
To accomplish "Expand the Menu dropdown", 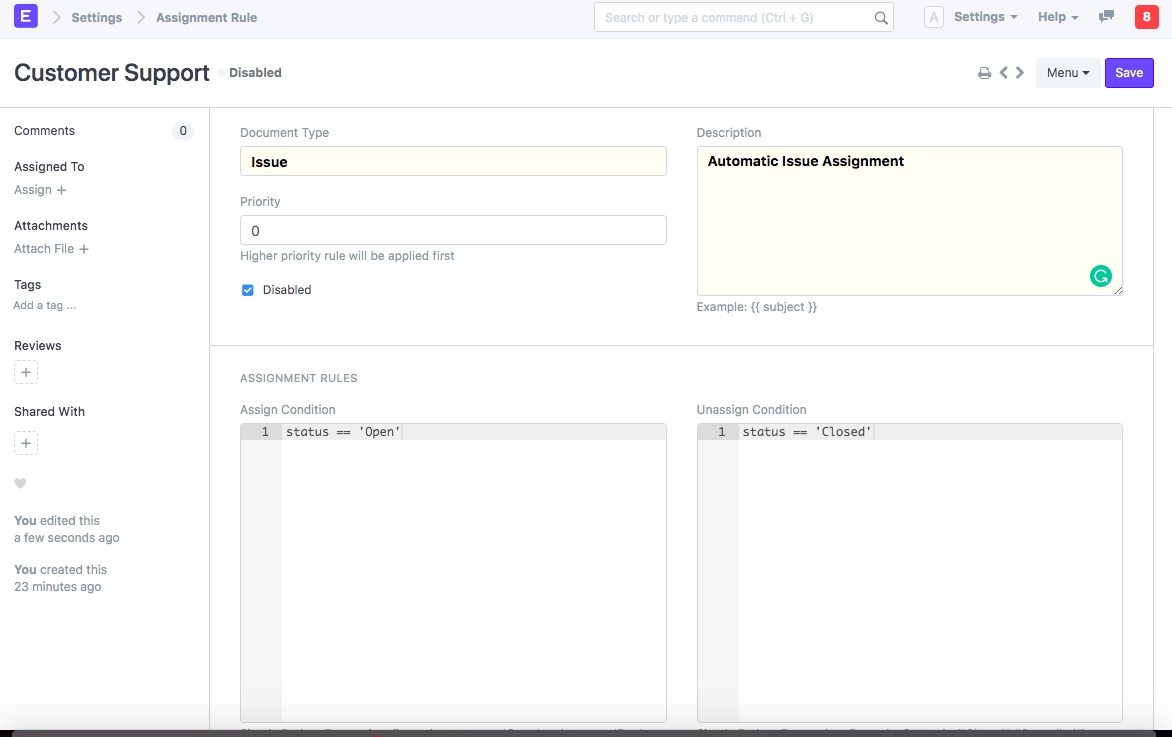I will point(1067,73).
